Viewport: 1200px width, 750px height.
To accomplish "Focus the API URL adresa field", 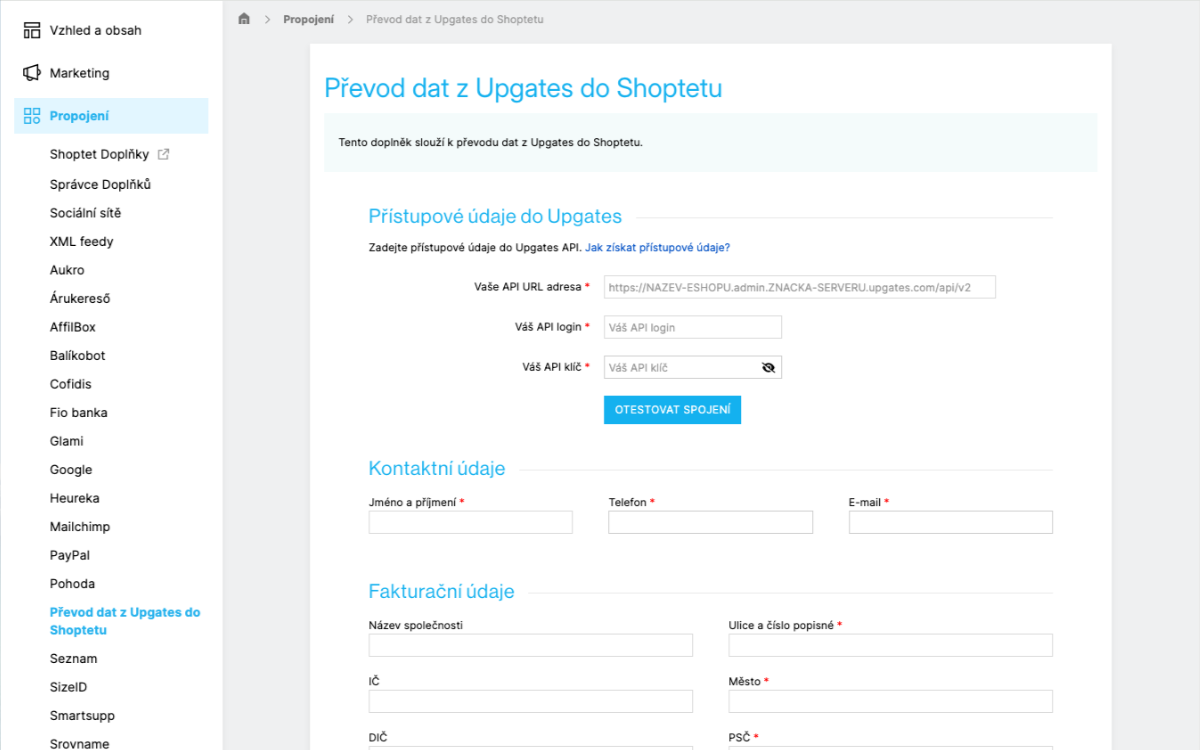I will pos(800,287).
